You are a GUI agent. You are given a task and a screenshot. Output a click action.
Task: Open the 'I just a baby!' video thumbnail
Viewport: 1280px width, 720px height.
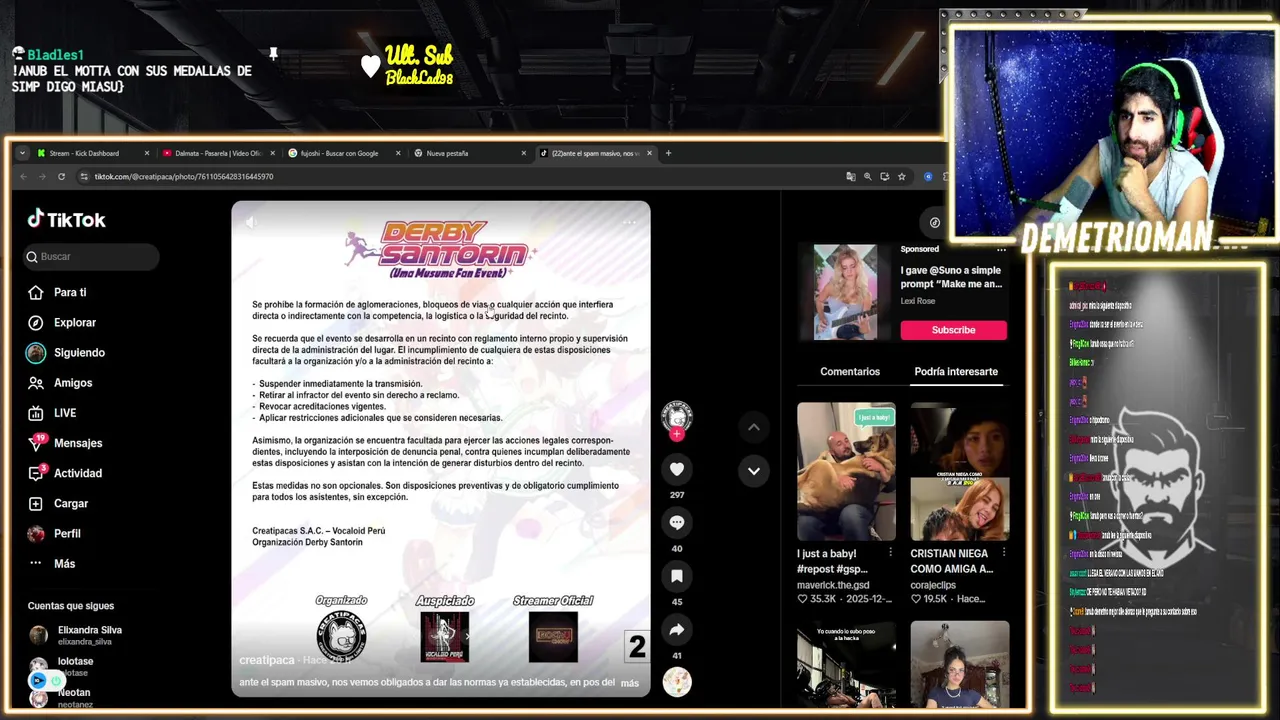846,471
